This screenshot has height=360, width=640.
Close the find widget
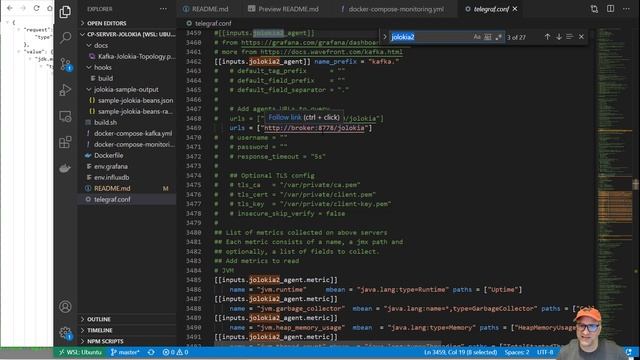pos(581,37)
